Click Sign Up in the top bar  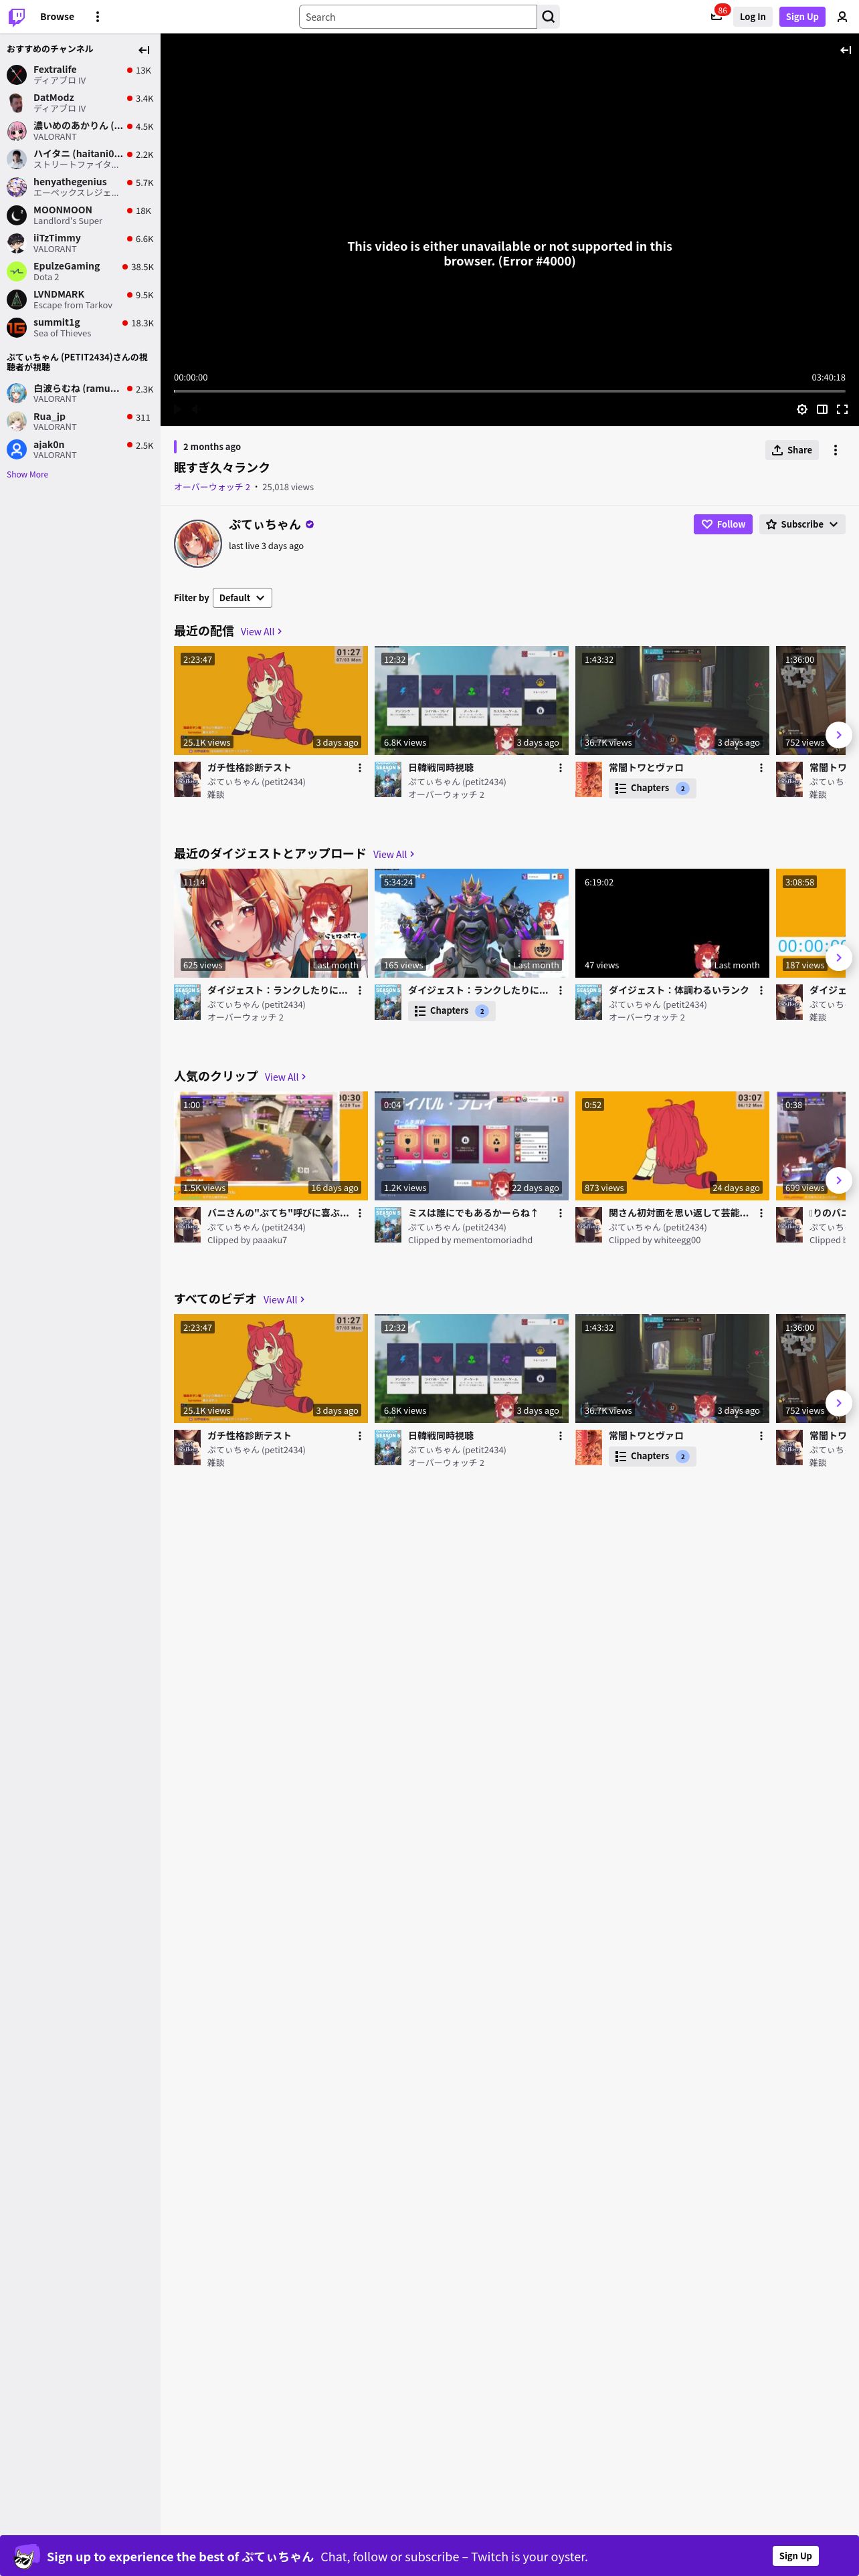click(x=801, y=17)
